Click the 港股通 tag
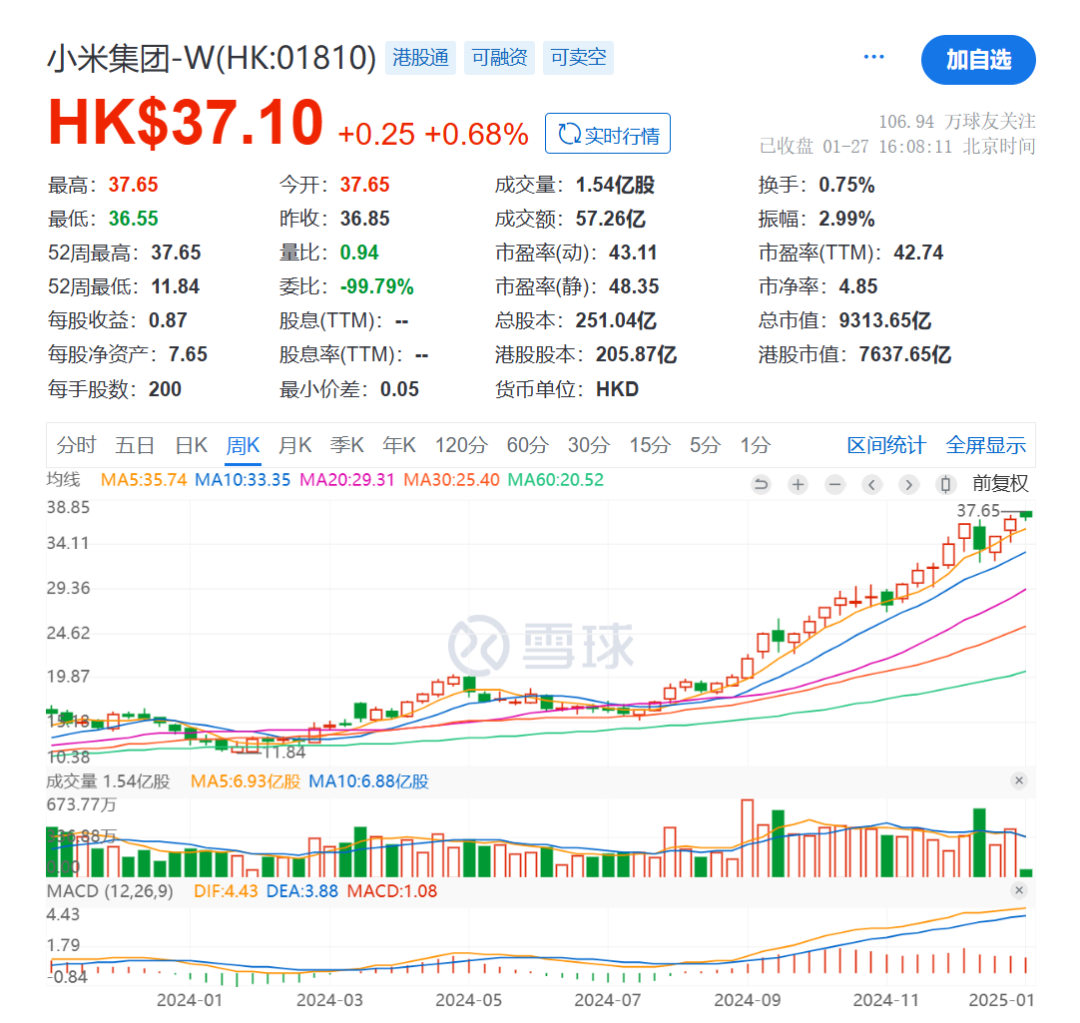The width and height of the screenshot is (1080, 1023). click(420, 57)
